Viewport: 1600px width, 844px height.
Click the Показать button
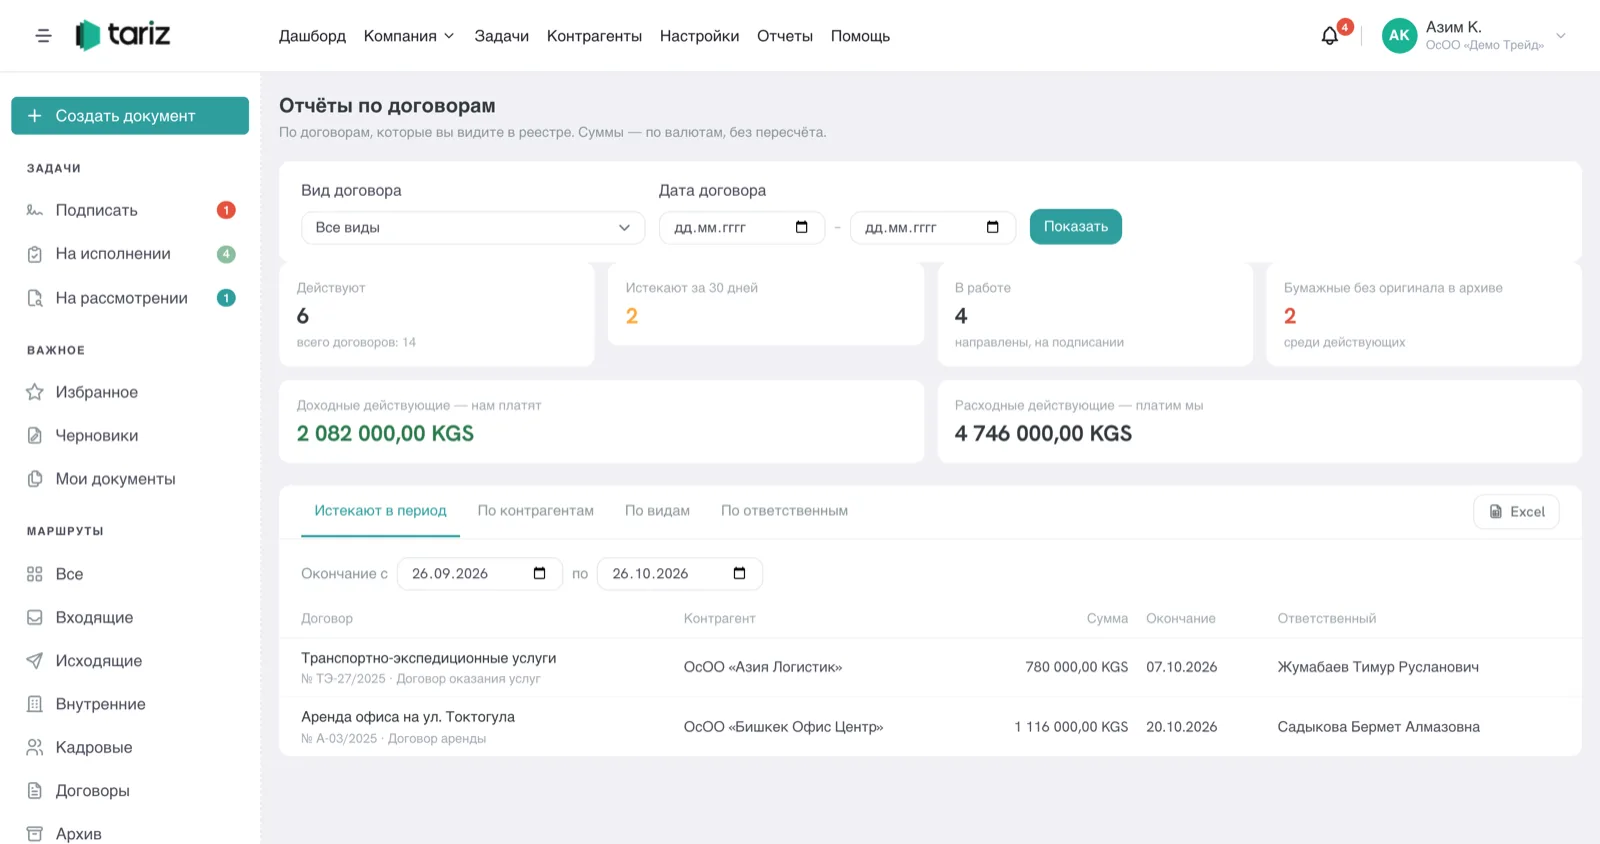tap(1076, 227)
